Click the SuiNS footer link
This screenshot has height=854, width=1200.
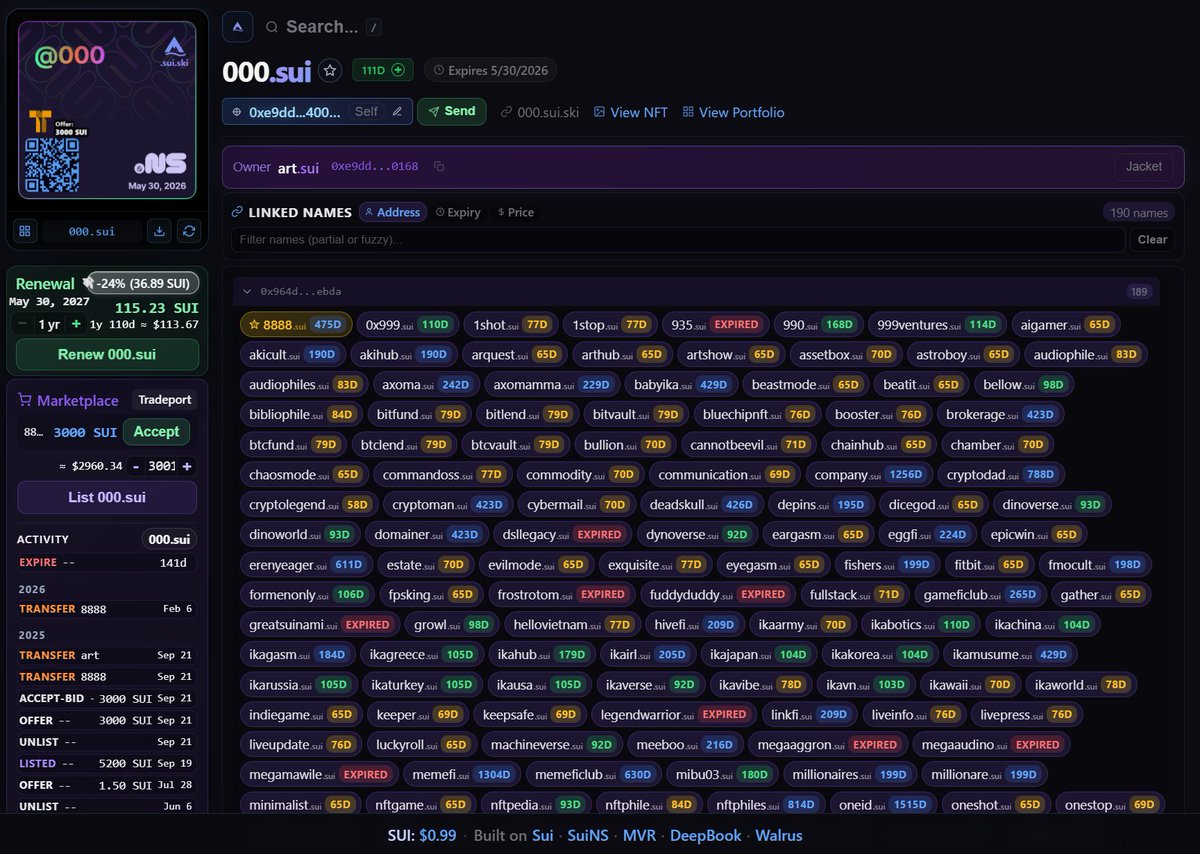588,835
